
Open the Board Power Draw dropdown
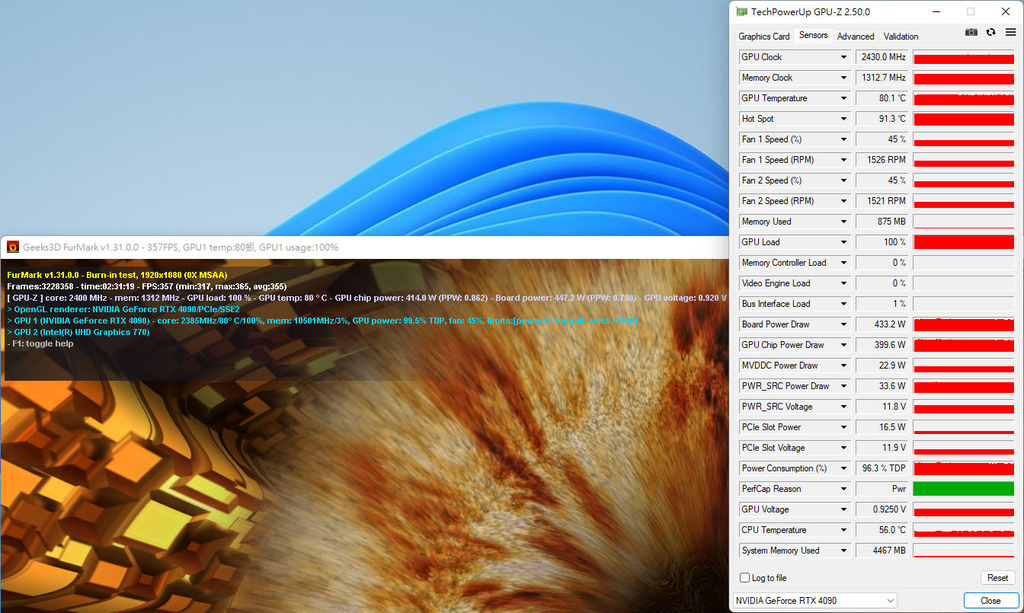point(843,324)
